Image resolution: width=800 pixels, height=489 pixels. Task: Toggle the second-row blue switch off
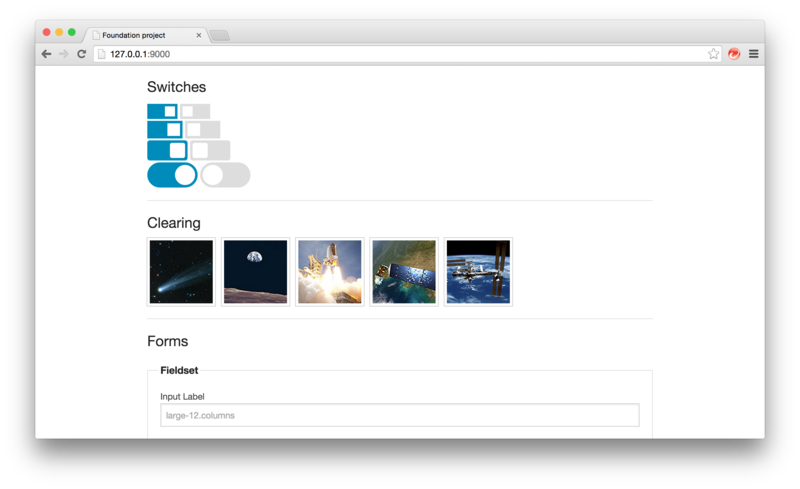[x=165, y=130]
